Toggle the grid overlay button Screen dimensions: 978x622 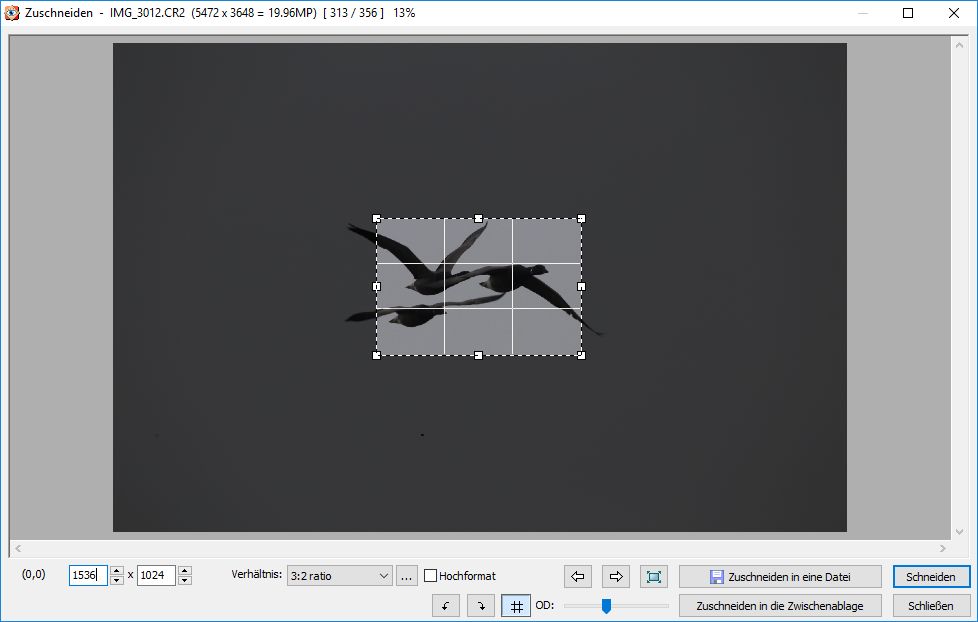pos(516,606)
